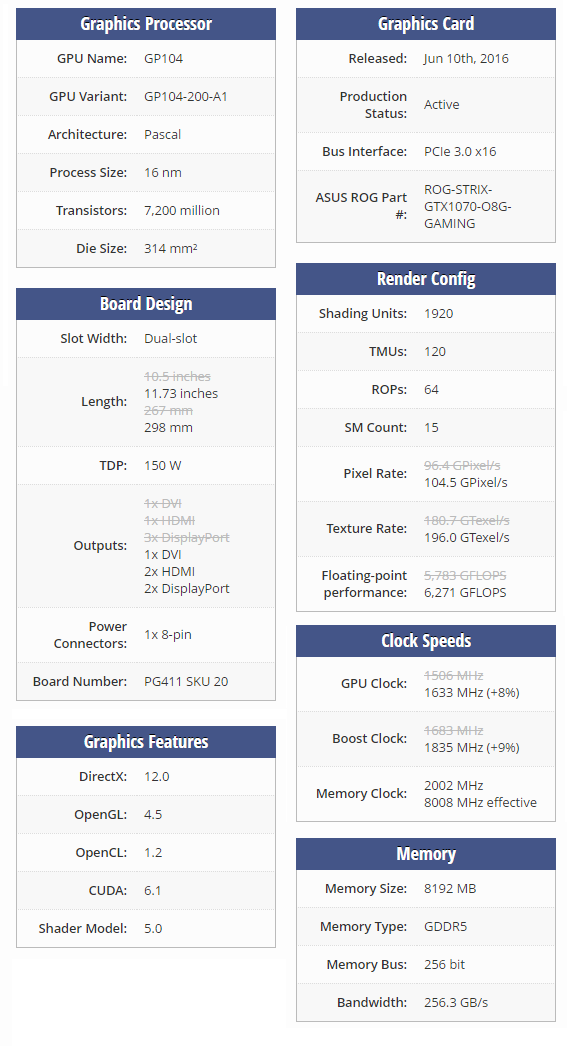
Task: Click the Clock Speeds section header
Action: (x=426, y=641)
